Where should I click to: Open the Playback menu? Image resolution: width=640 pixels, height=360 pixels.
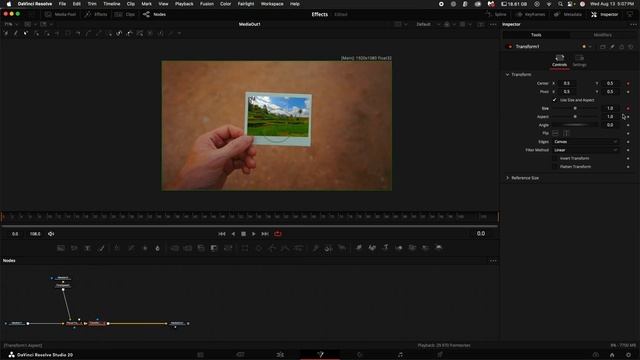coord(184,4)
